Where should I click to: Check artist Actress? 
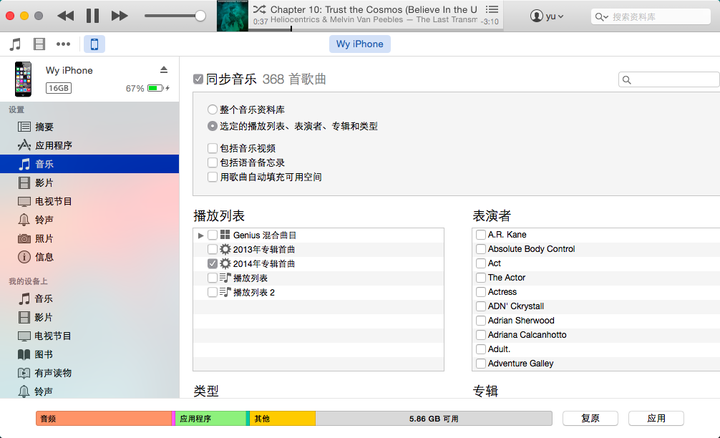point(481,292)
